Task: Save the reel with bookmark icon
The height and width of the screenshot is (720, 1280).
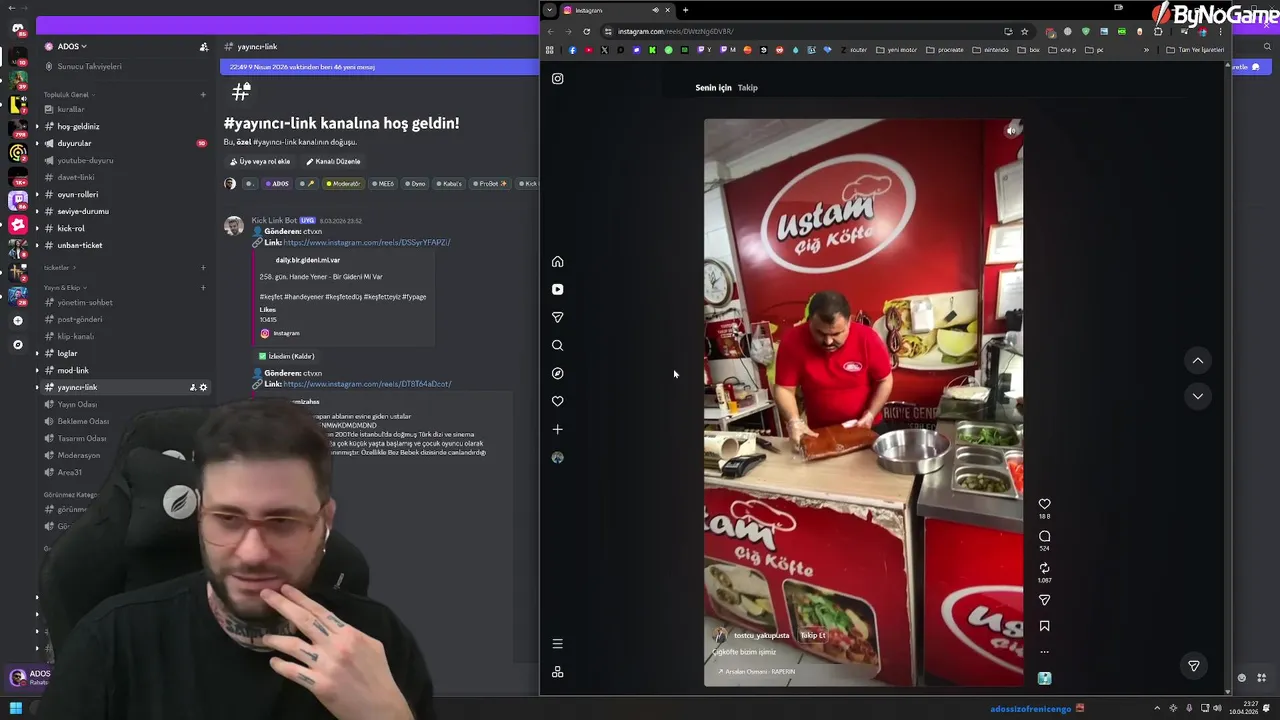Action: (1044, 626)
